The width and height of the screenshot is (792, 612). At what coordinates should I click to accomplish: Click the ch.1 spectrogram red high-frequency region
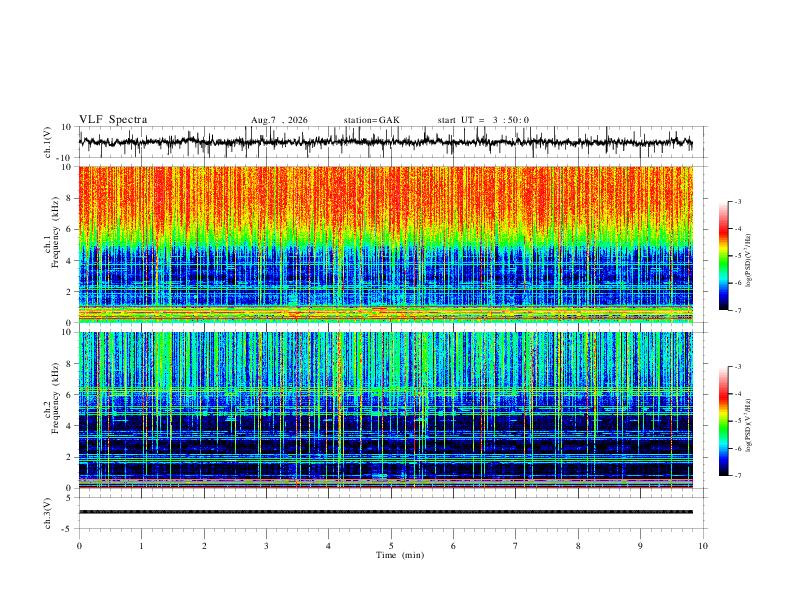click(x=386, y=197)
